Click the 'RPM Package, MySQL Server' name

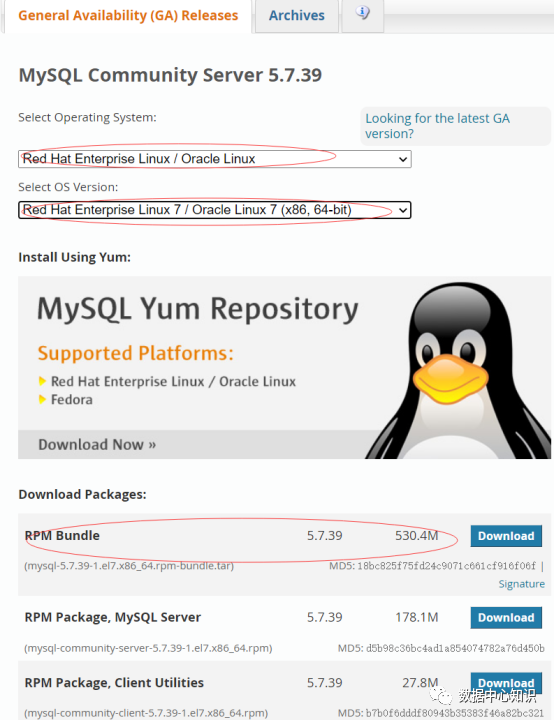113,617
